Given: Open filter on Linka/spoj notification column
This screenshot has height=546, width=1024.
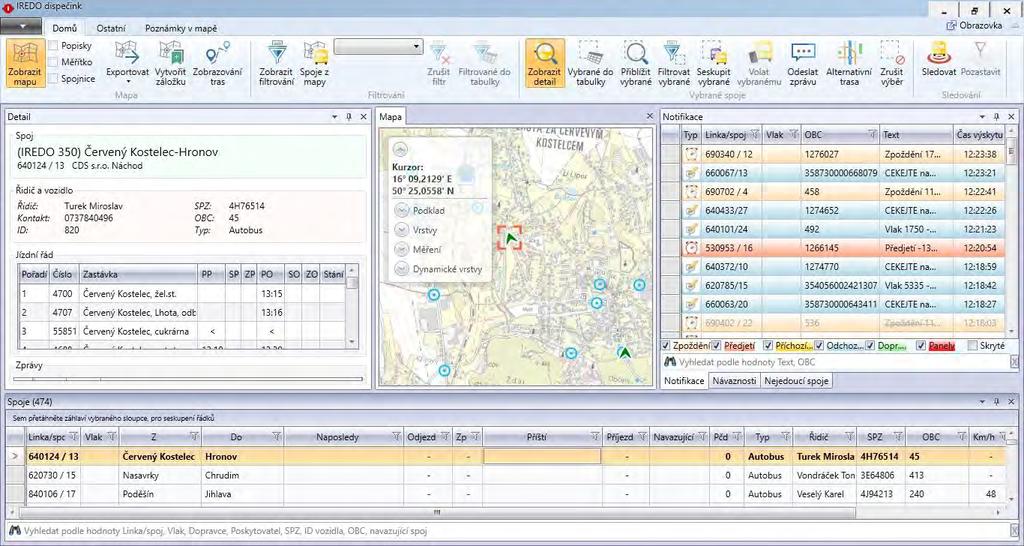Looking at the screenshot, I should point(754,135).
